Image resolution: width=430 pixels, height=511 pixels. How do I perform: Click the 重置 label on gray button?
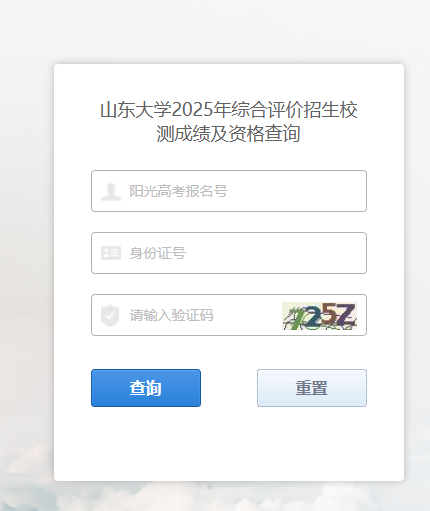[x=312, y=388]
